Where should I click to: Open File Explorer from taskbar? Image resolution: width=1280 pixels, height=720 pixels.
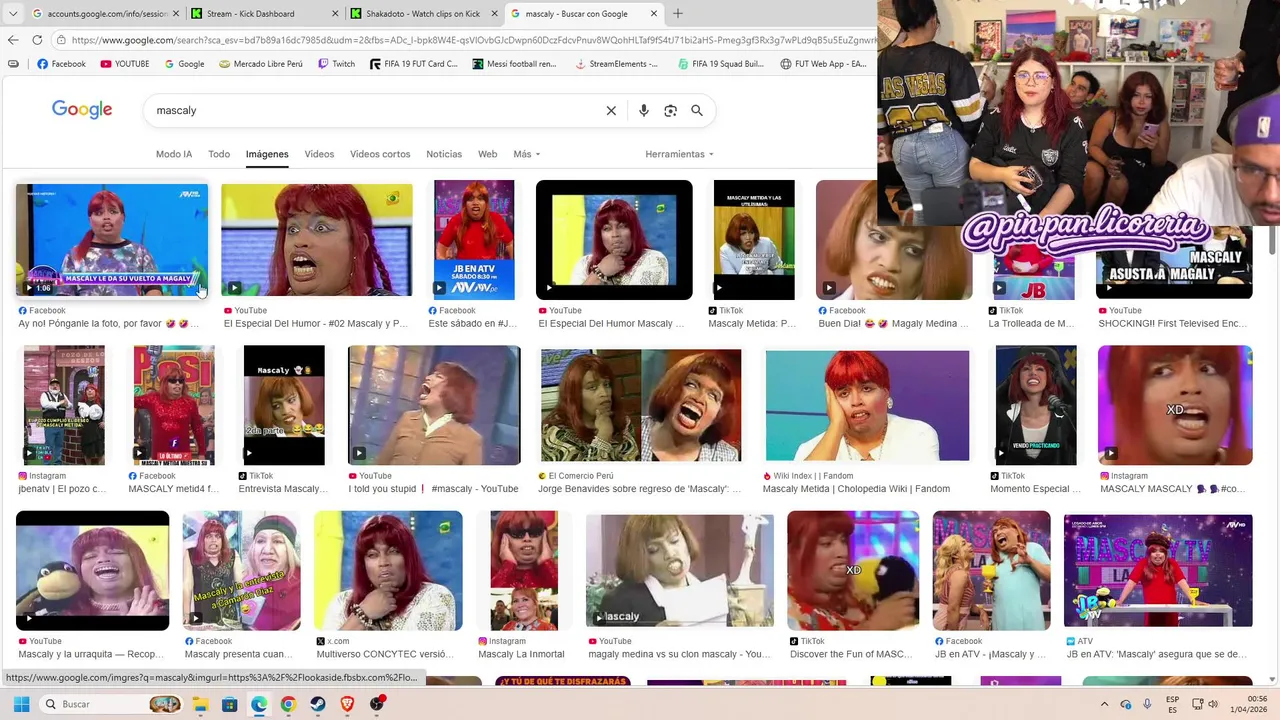tap(200, 704)
